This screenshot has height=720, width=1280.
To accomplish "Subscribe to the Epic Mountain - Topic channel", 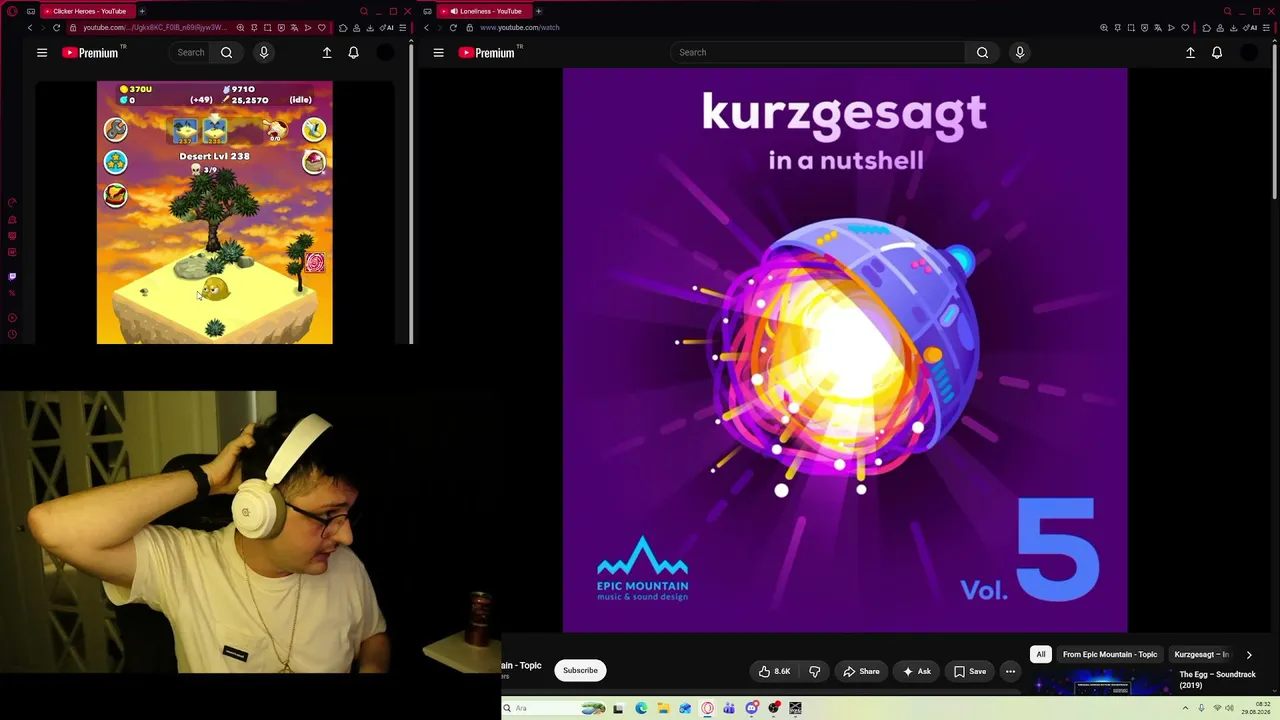I will click(580, 671).
